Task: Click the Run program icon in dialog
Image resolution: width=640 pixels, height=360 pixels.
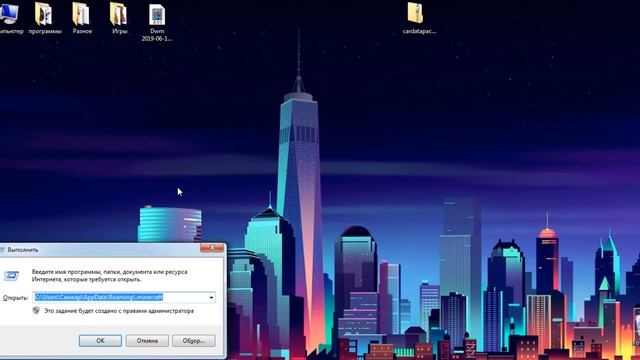Action: point(11,276)
